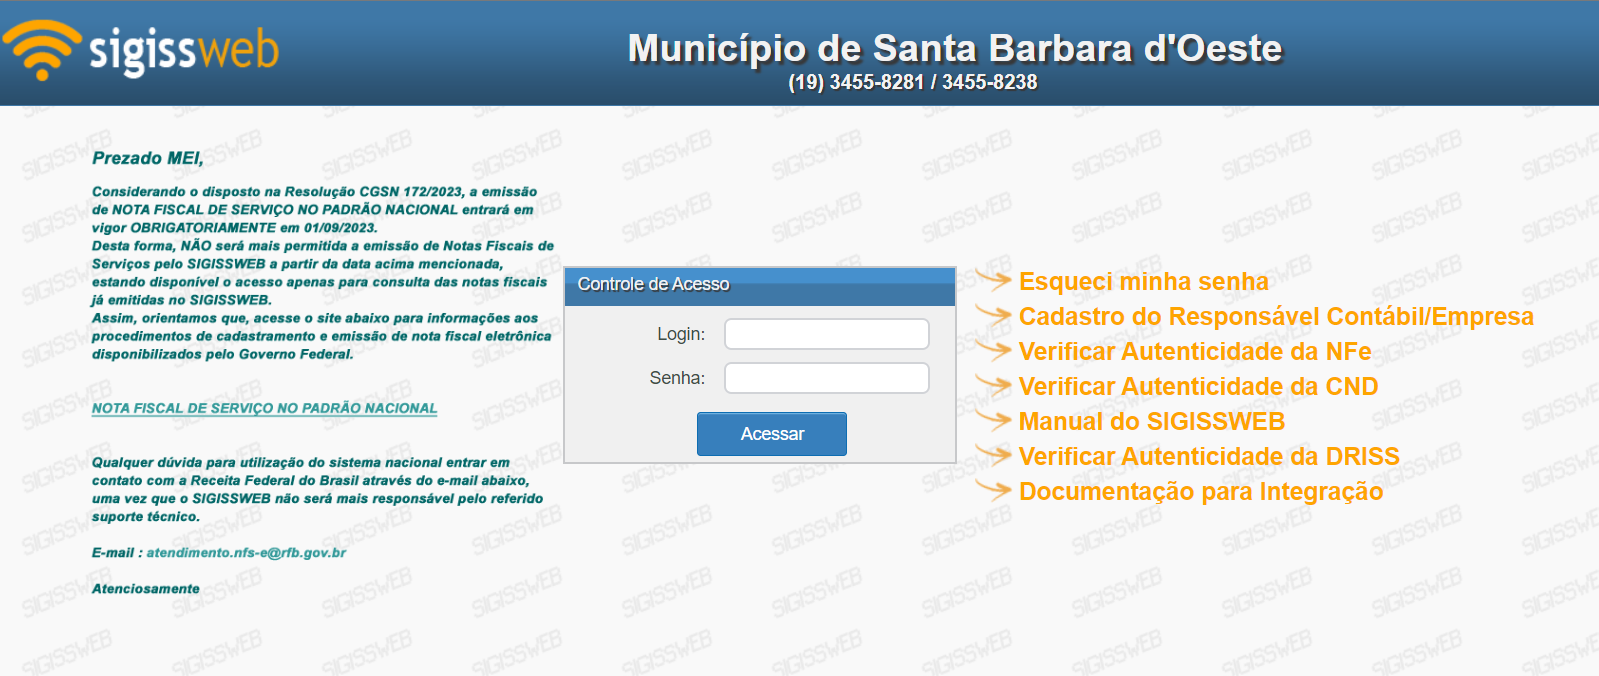
Task: Click the arrow icon beside Documentação para Integração
Action: 993,489
